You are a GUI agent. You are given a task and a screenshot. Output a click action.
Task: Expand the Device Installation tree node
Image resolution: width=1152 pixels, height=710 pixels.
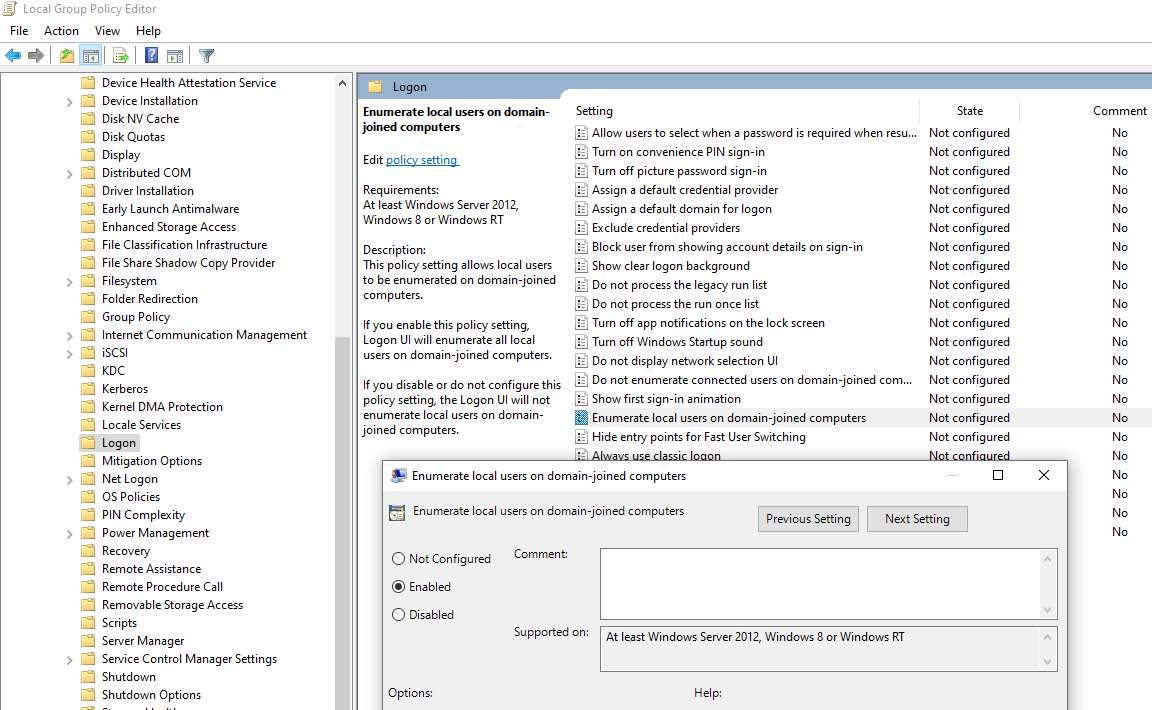point(69,101)
